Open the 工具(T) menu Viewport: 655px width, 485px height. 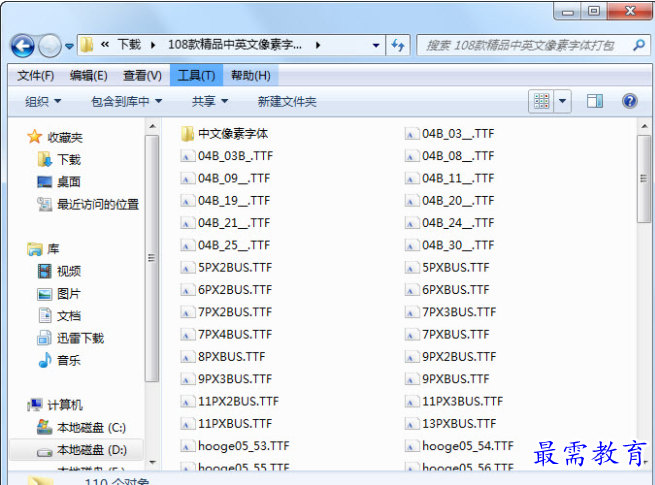click(196, 76)
